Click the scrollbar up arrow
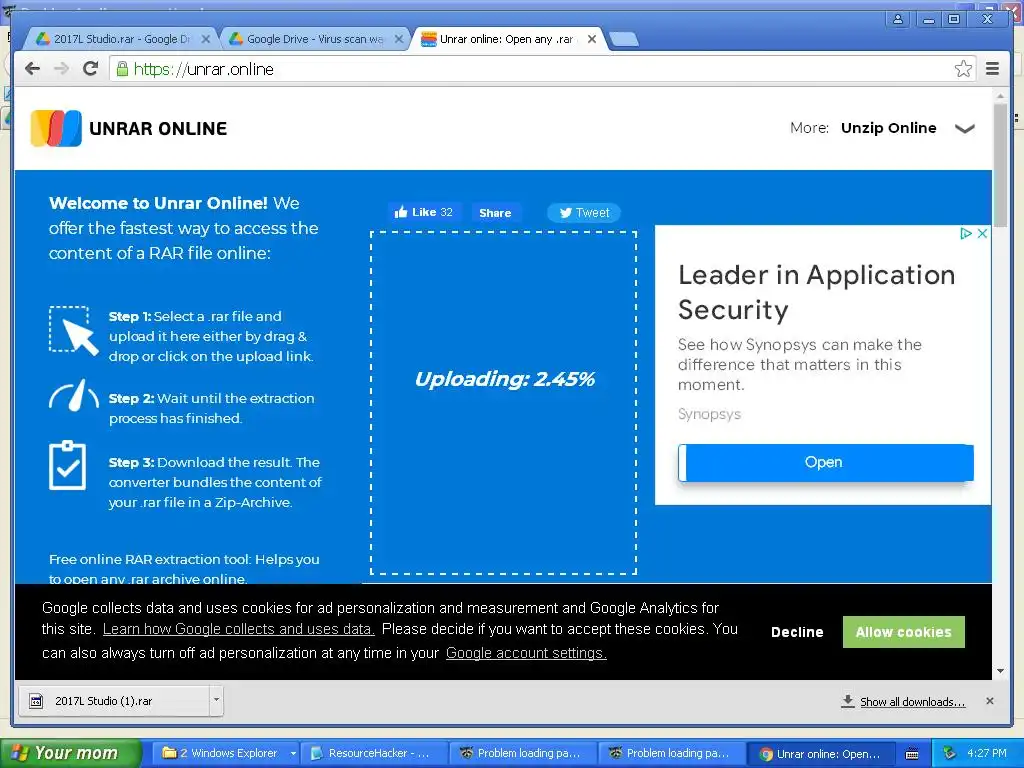The image size is (1024, 768). pos(1000,96)
